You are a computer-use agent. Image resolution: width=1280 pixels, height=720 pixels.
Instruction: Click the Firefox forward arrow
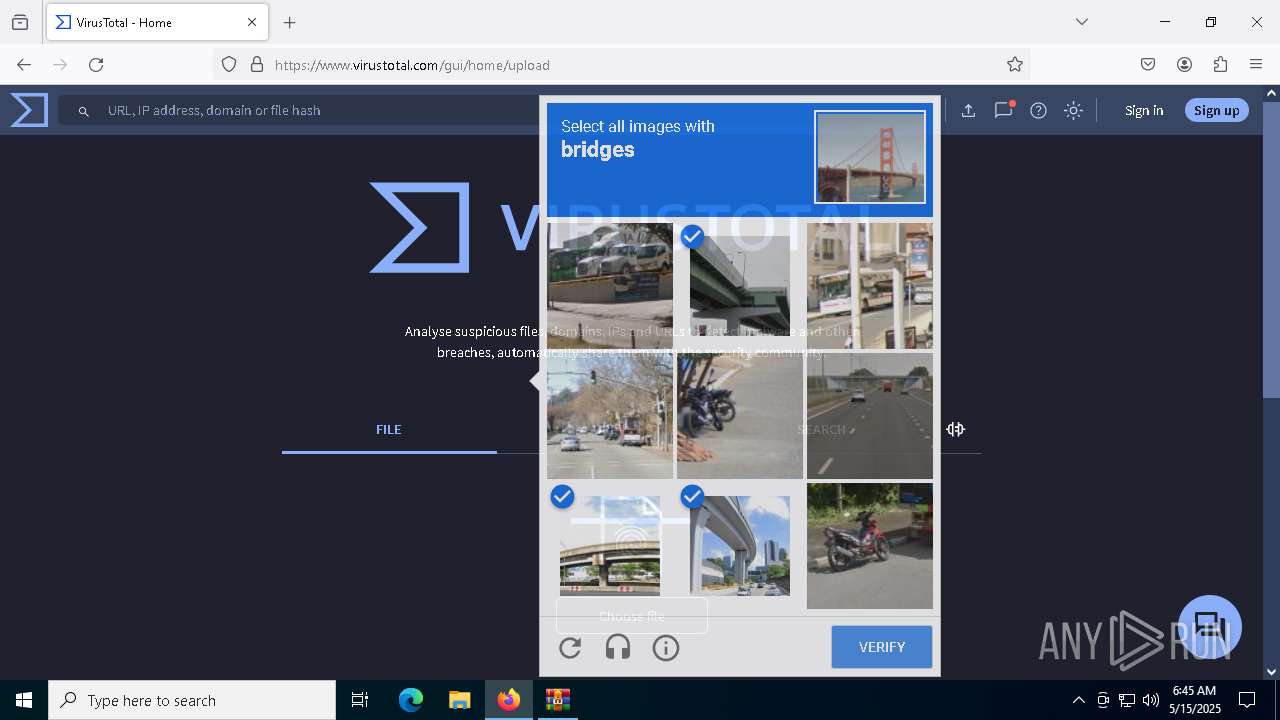(x=60, y=65)
